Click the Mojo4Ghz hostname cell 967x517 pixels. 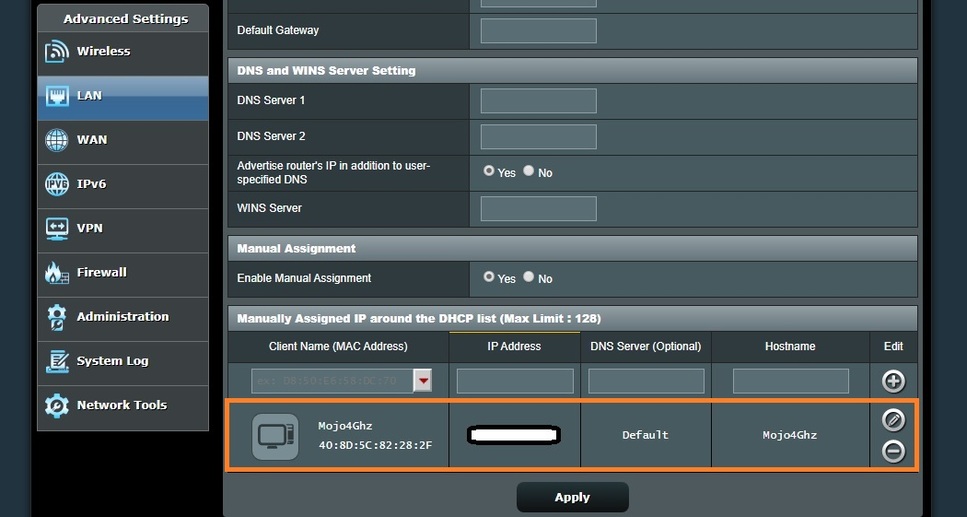[789, 435]
